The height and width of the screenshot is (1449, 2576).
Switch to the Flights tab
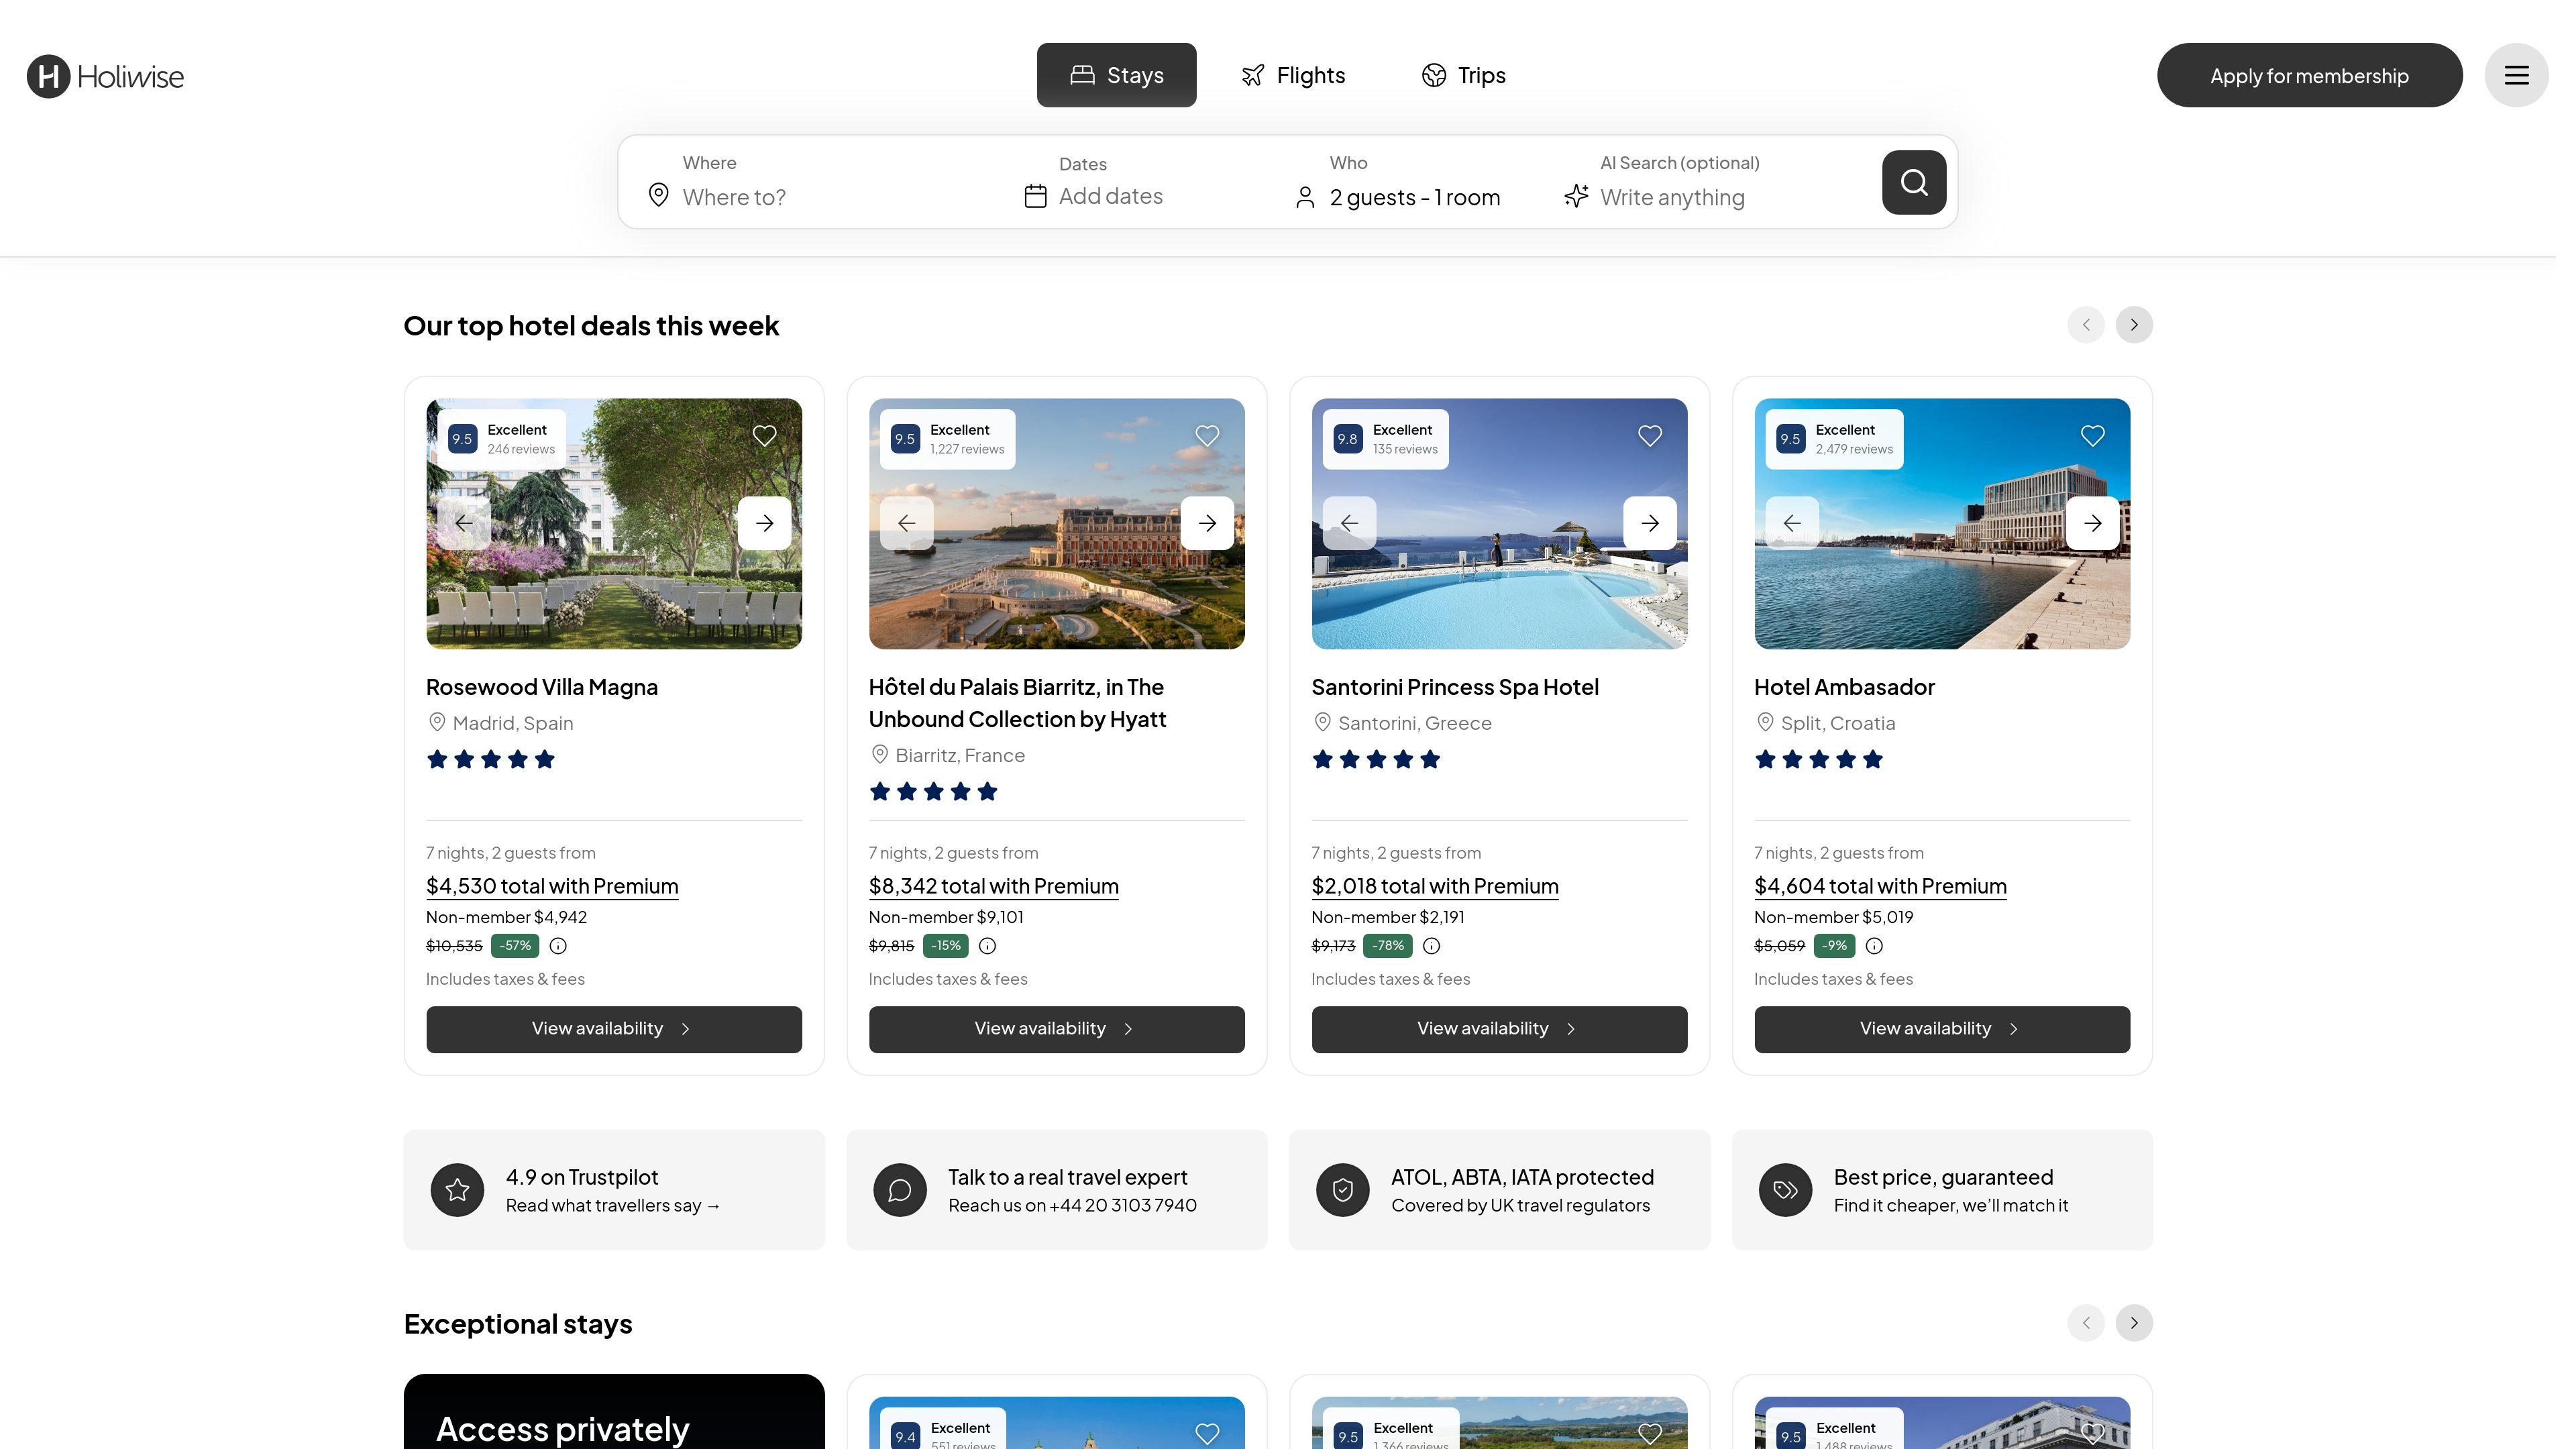pyautogui.click(x=1293, y=75)
